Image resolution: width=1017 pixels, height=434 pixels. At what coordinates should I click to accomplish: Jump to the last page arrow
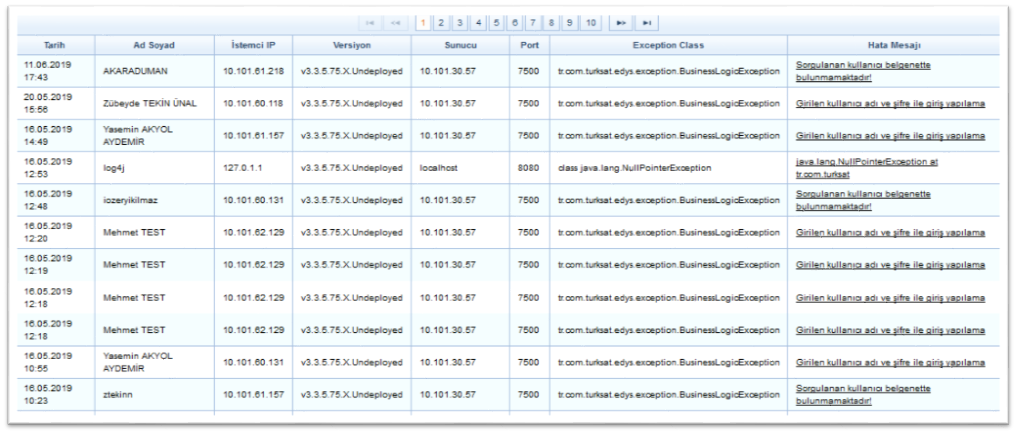(647, 22)
